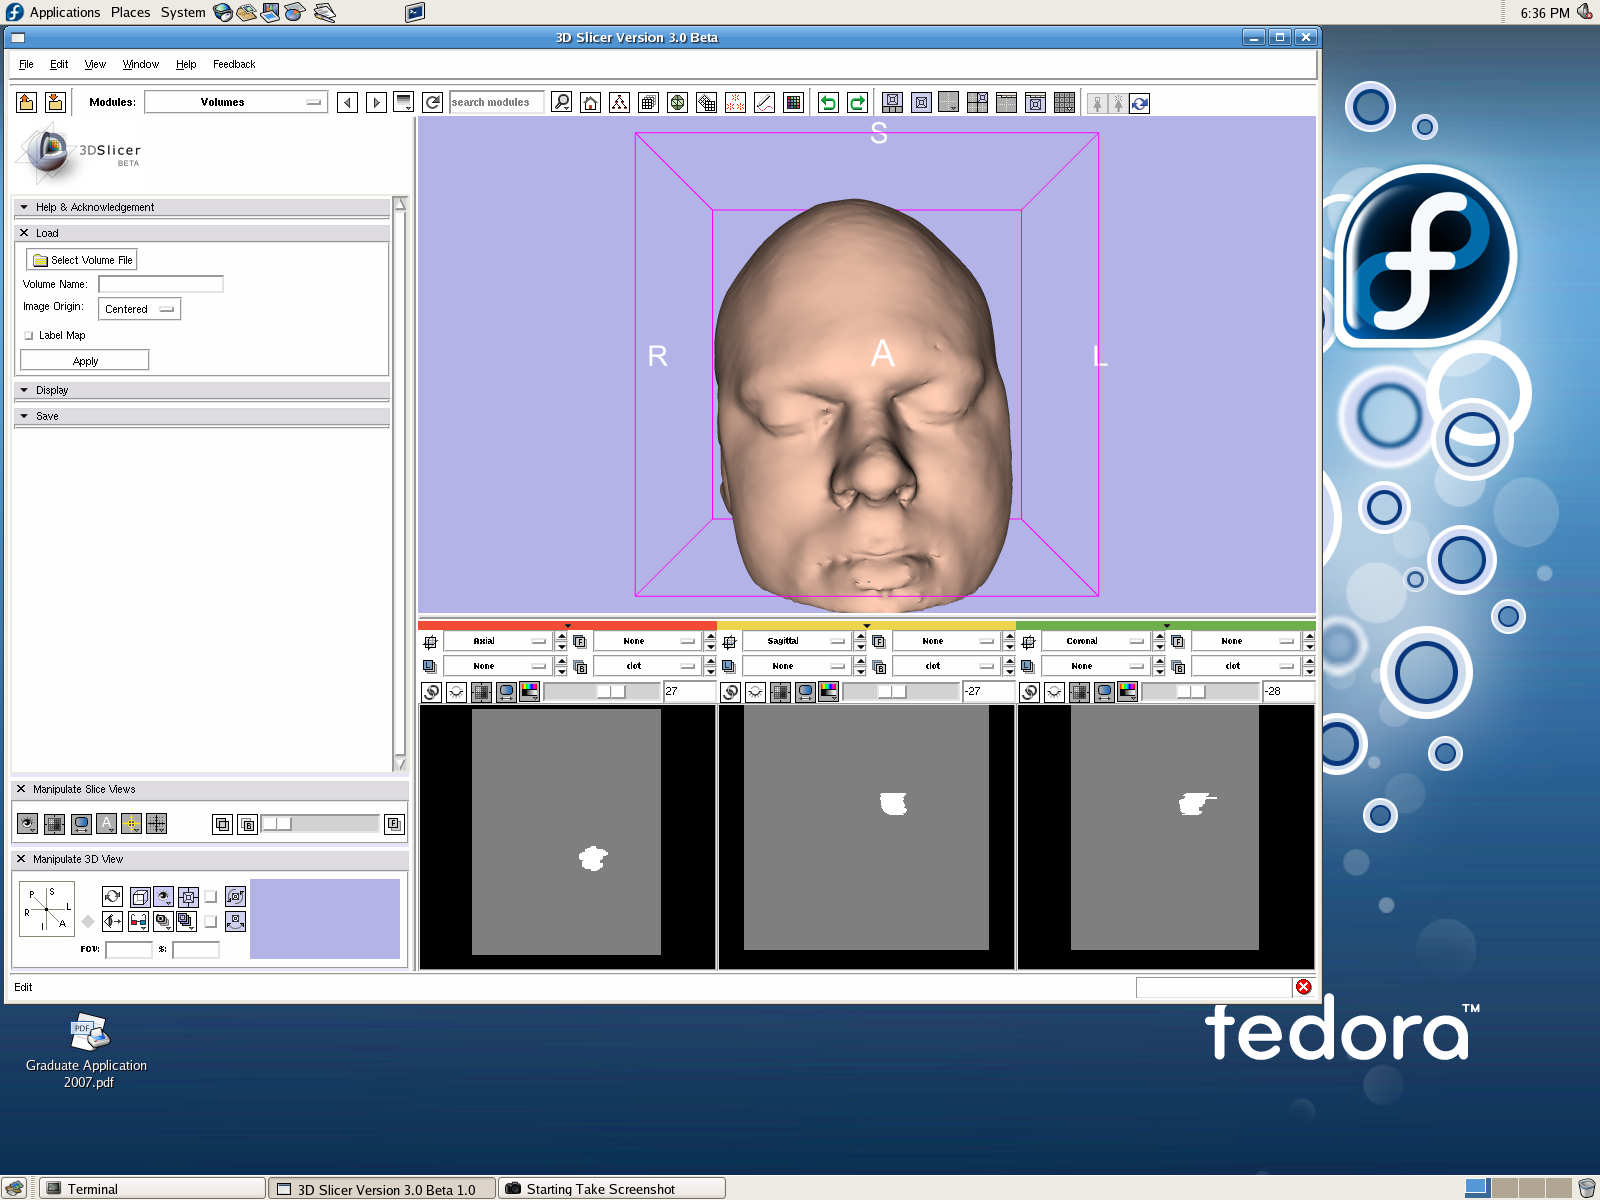Open the Feedback menu
1600x1200 pixels.
[234, 64]
